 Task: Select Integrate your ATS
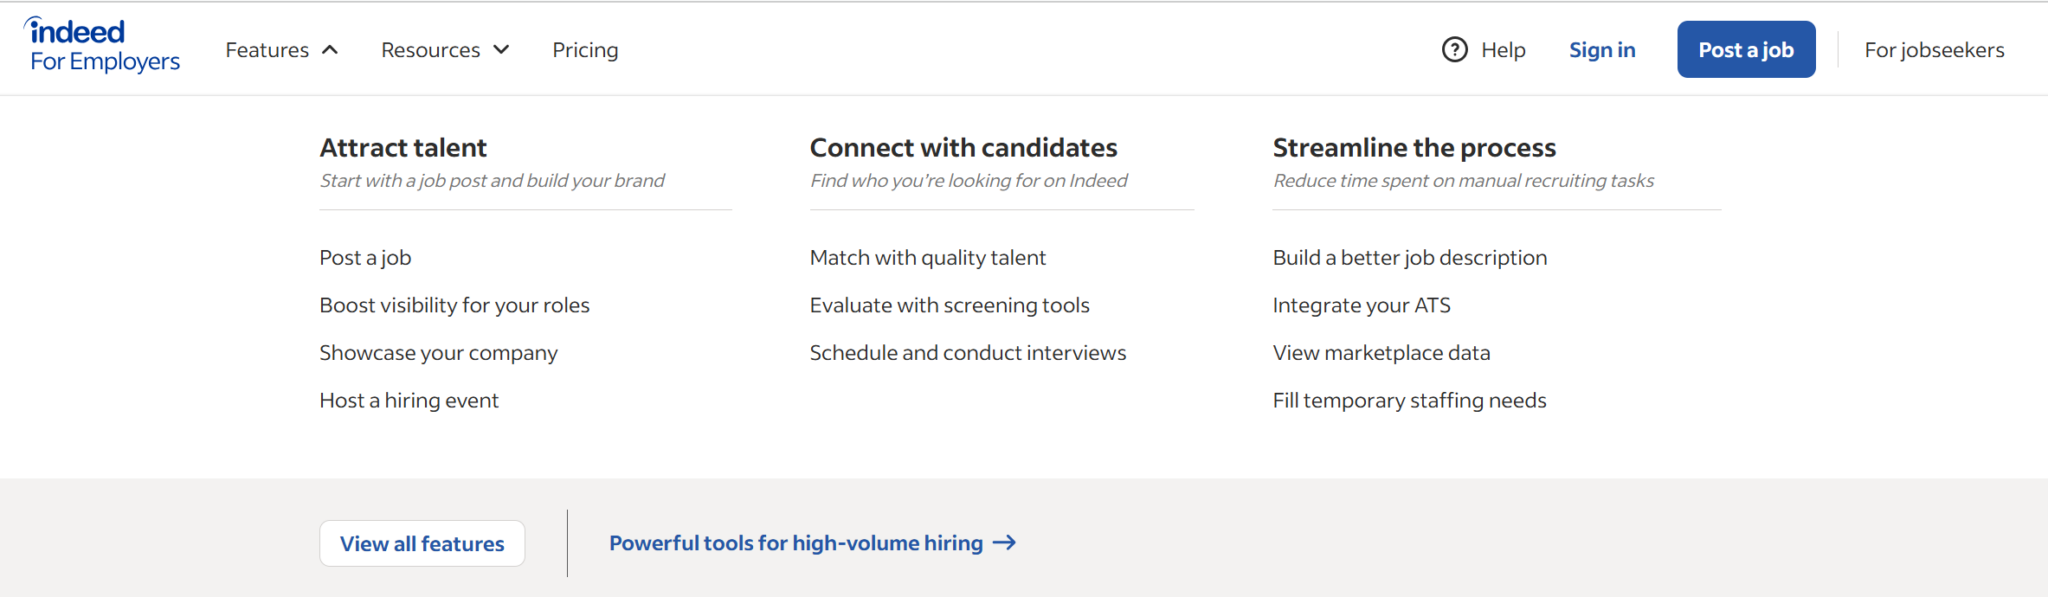click(x=1361, y=305)
